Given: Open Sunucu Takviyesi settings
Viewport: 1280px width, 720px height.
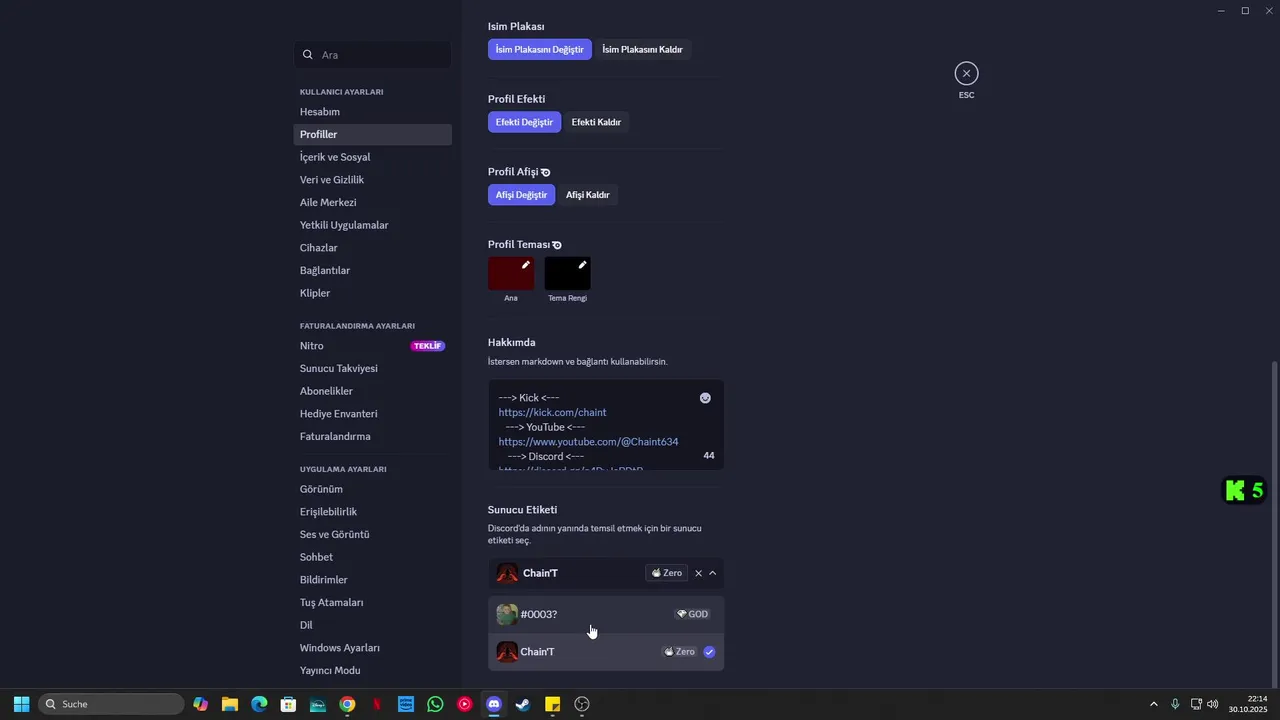Looking at the screenshot, I should pyautogui.click(x=373, y=369).
